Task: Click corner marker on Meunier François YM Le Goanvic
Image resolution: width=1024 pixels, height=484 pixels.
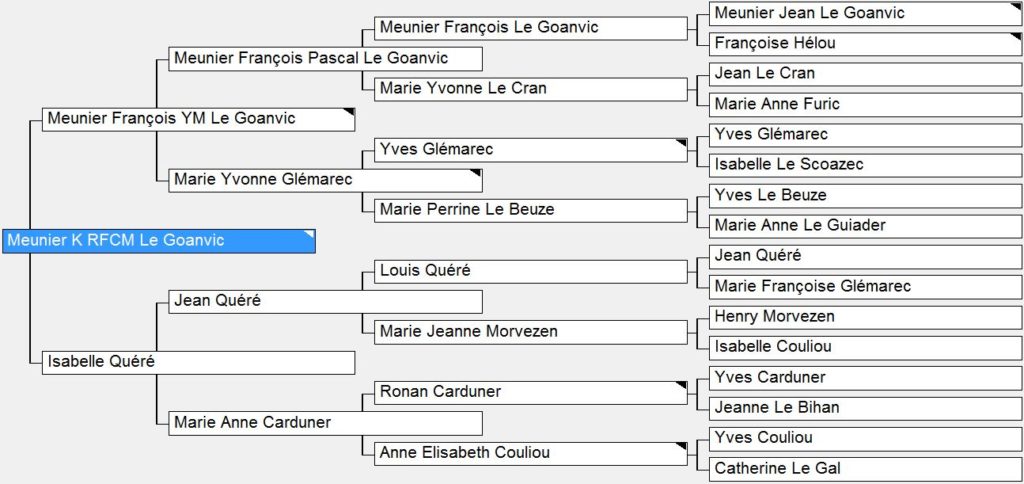Action: (349, 112)
